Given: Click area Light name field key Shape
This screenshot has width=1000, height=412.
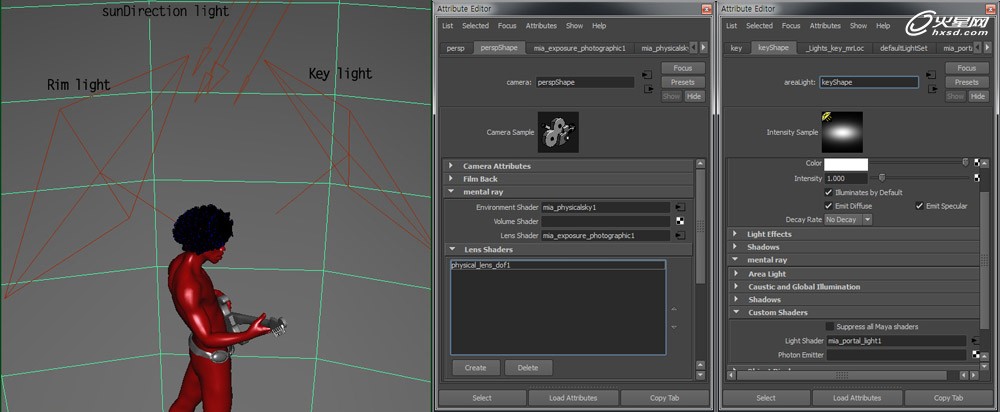Looking at the screenshot, I should tap(869, 82).
